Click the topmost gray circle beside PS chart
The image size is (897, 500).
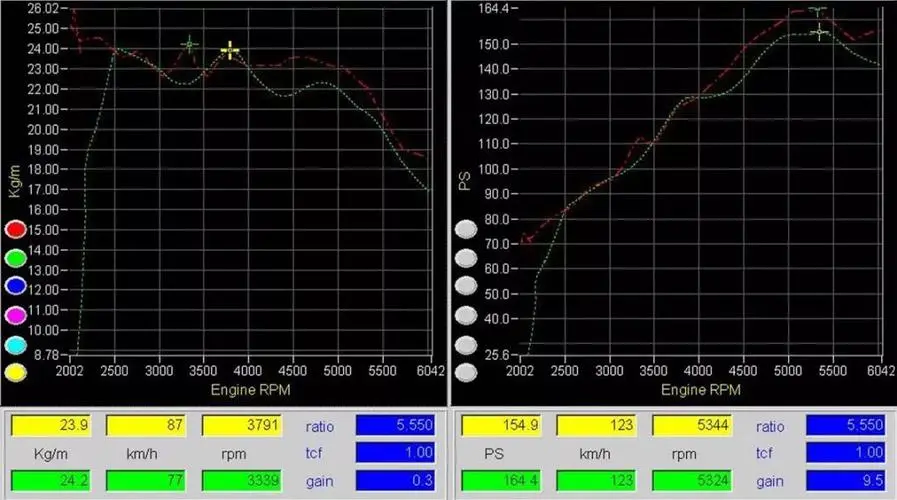467,229
